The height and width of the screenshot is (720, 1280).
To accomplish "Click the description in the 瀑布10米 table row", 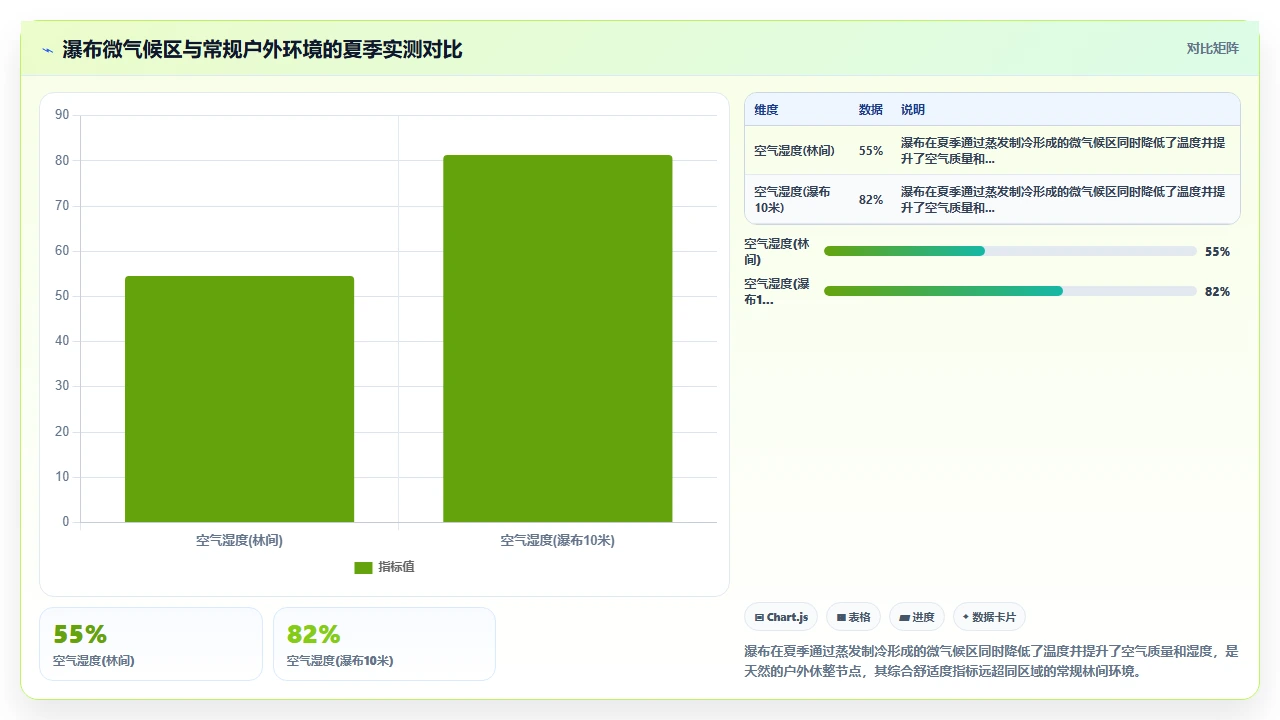I will [1063, 200].
